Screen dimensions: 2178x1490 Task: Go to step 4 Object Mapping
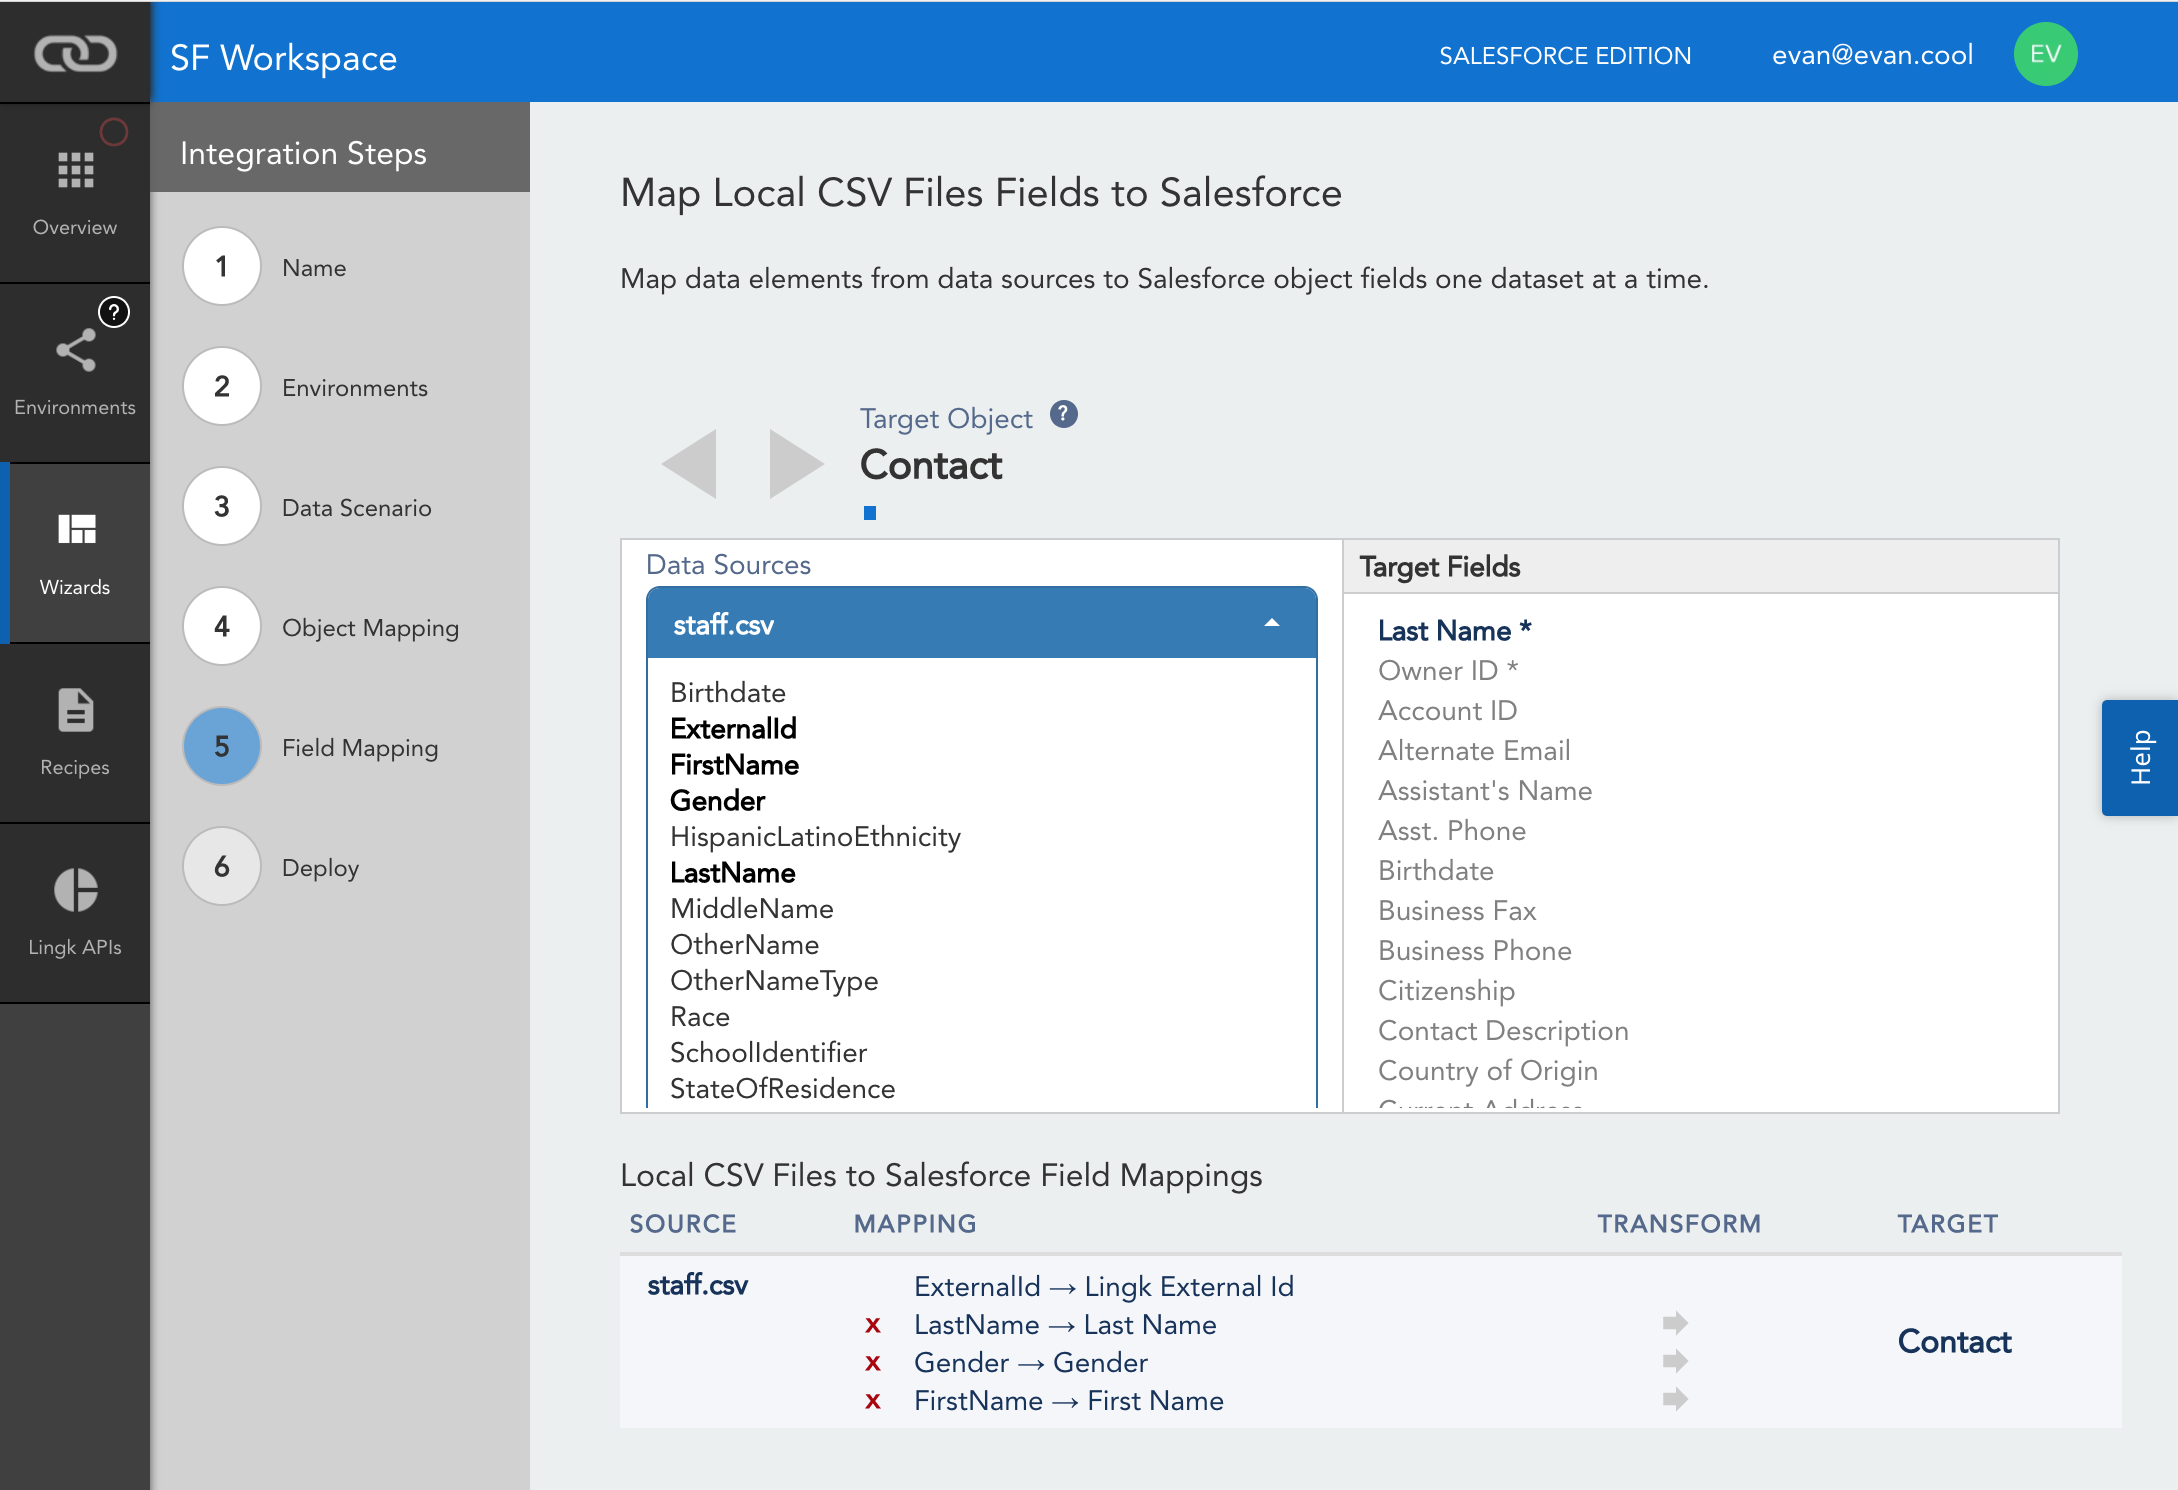click(x=222, y=626)
